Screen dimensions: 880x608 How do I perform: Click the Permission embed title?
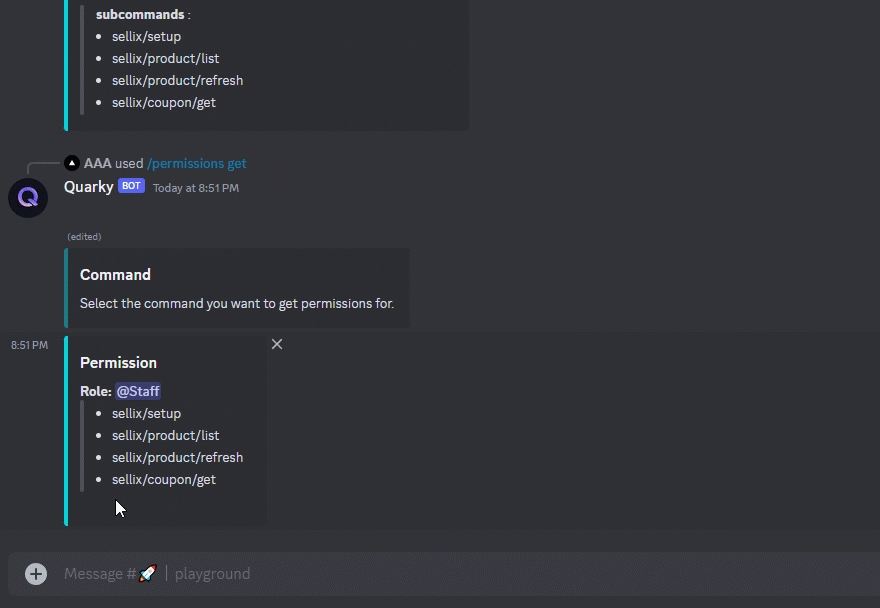tap(118, 363)
